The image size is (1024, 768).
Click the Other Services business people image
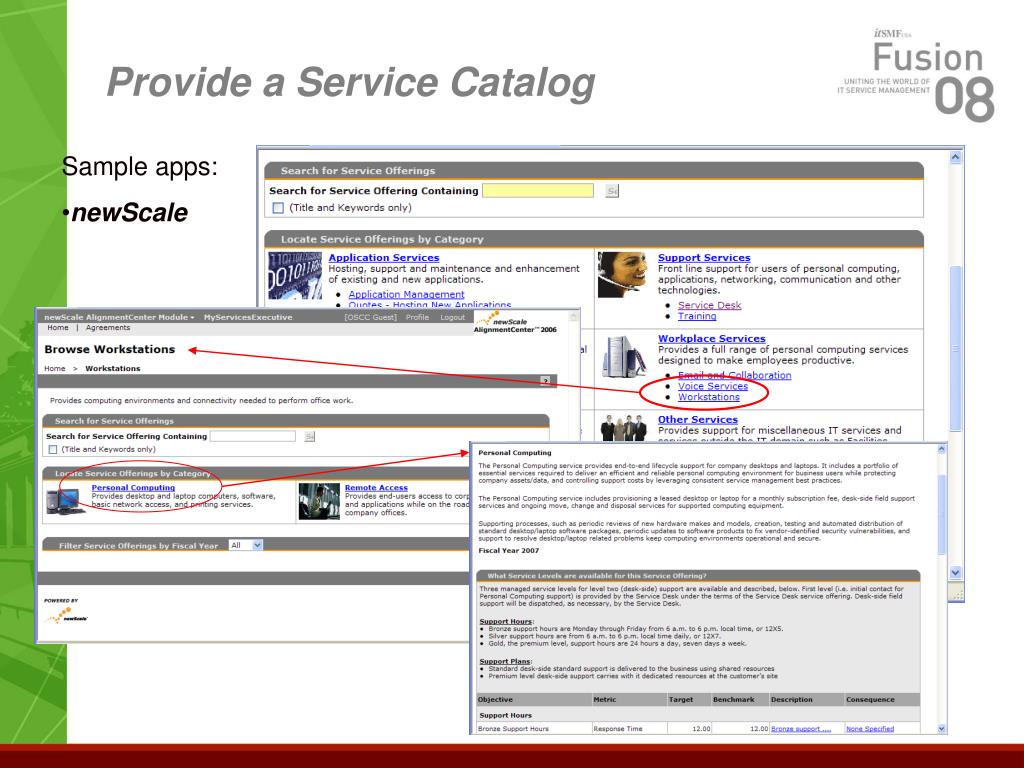pyautogui.click(x=624, y=428)
